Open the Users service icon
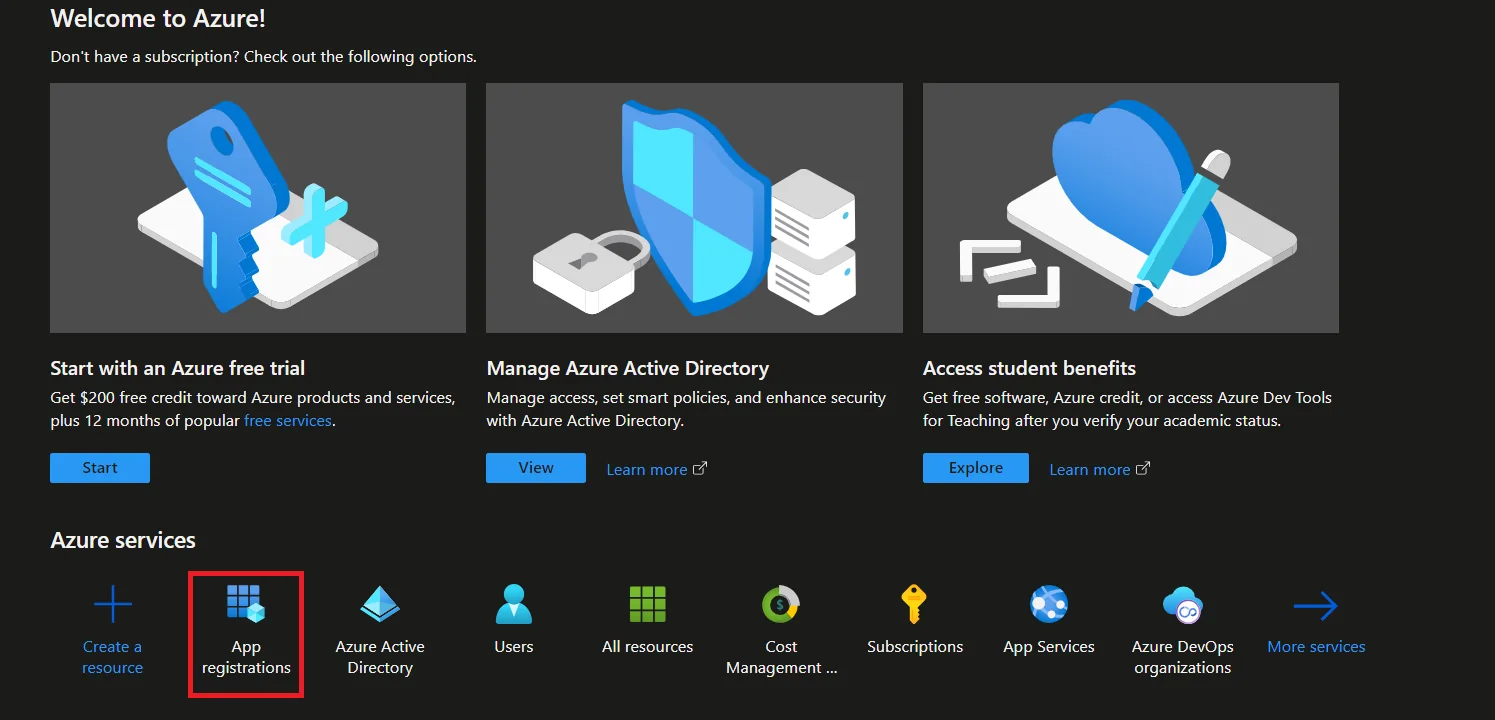This screenshot has height=720, width=1495. click(514, 605)
